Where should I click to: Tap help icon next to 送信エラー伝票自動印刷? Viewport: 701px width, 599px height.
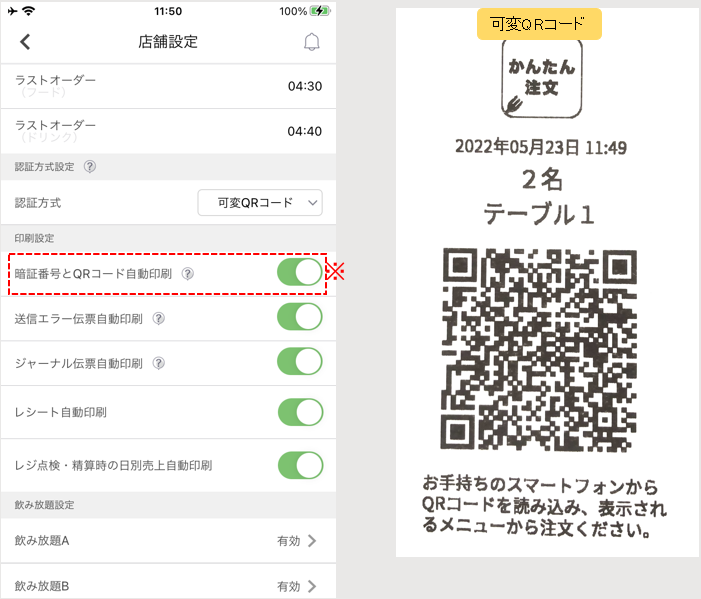tap(159, 319)
